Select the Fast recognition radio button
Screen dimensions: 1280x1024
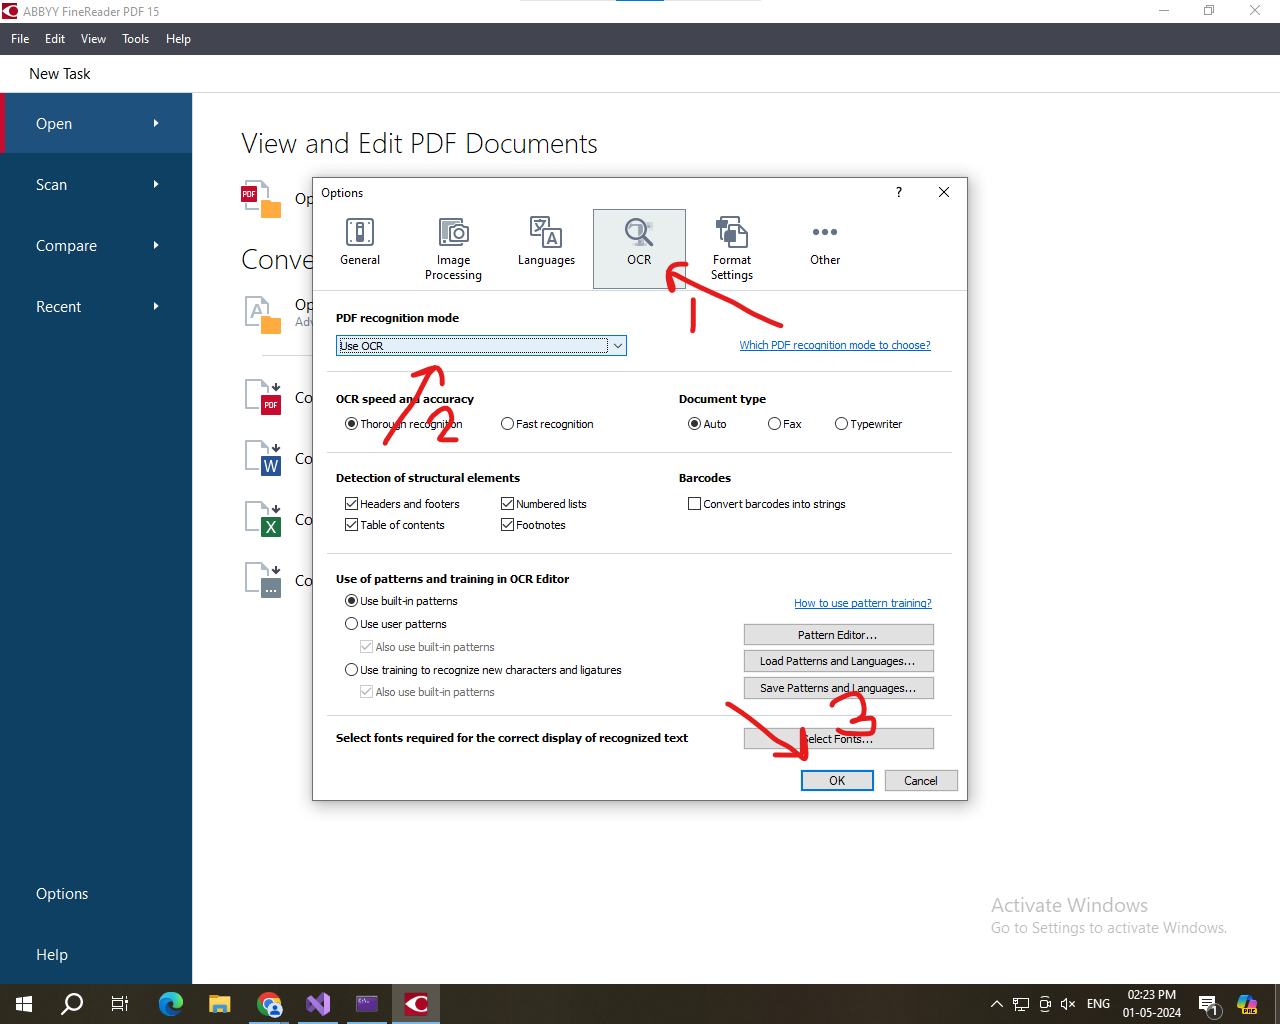click(508, 424)
